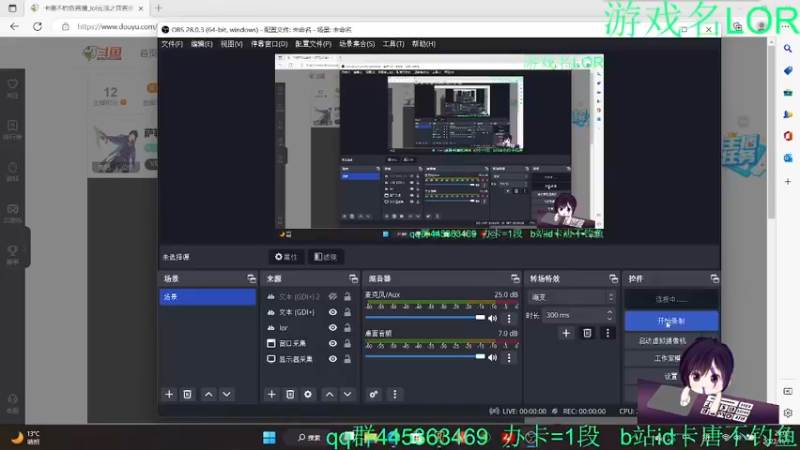This screenshot has height=450, width=800.
Task: Add a new scene with plus icon
Action: point(169,394)
